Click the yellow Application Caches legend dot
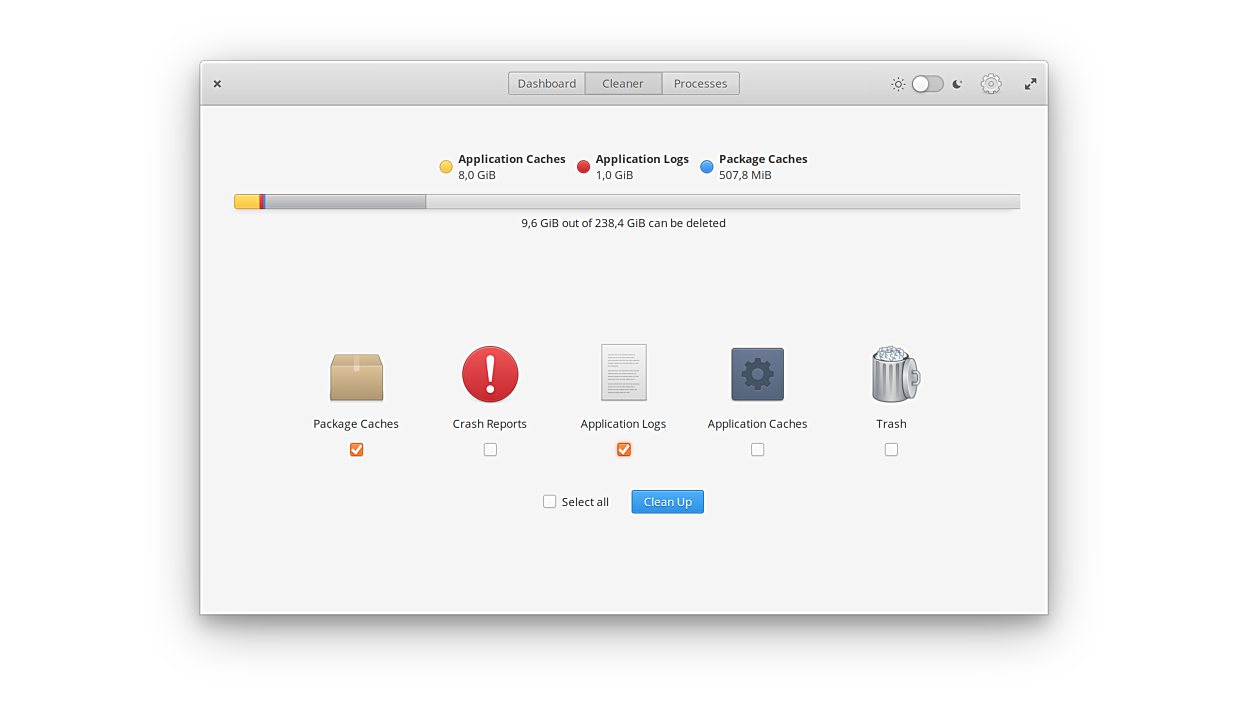 pos(446,167)
